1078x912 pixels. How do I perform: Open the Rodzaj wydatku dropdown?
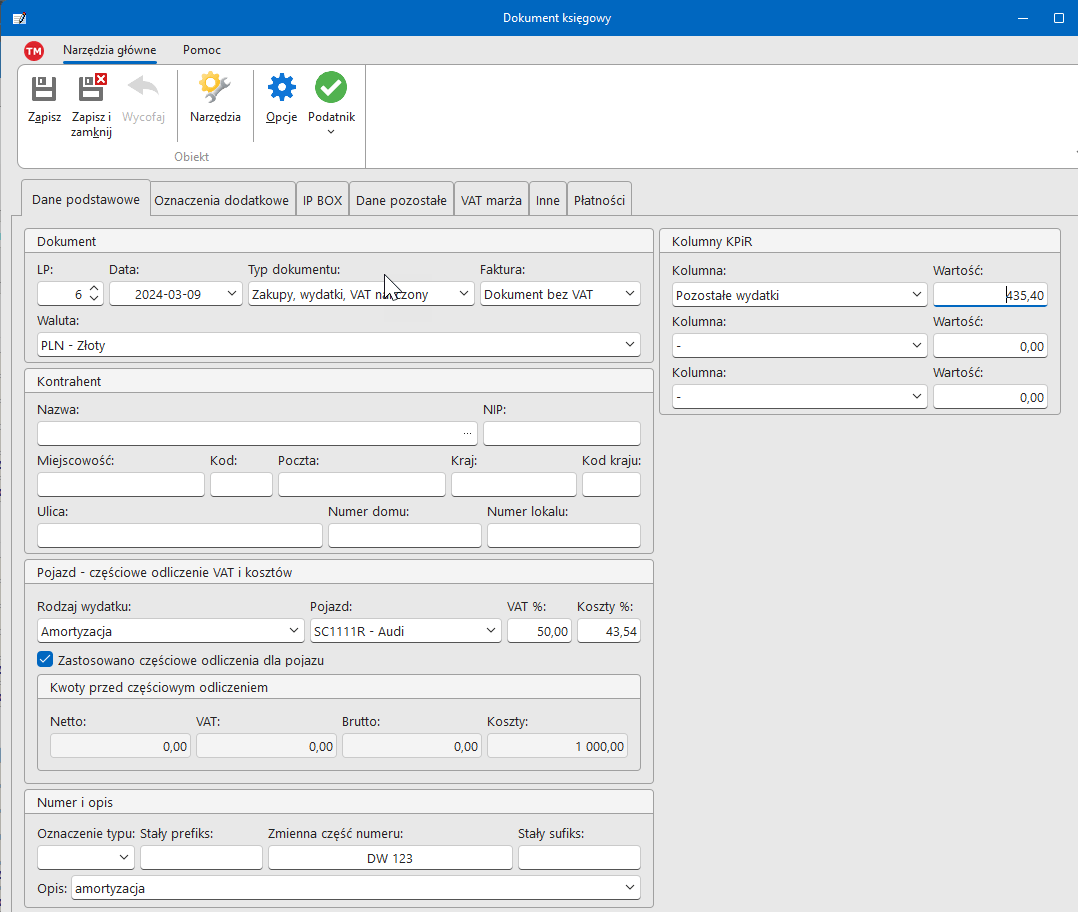click(x=293, y=631)
